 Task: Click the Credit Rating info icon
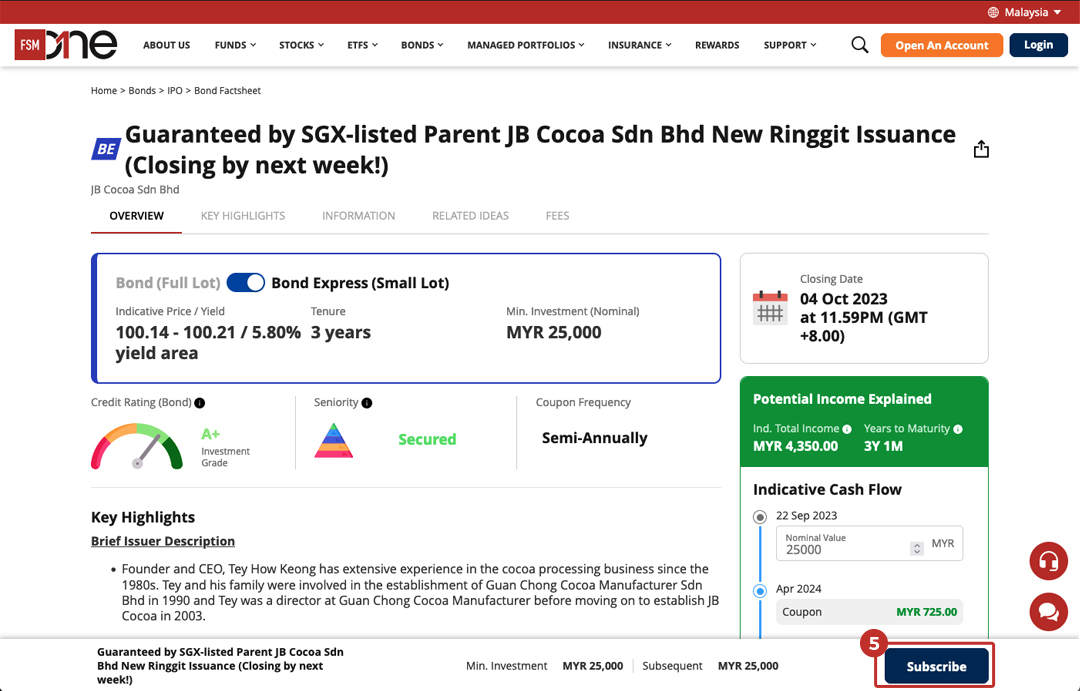coord(200,403)
